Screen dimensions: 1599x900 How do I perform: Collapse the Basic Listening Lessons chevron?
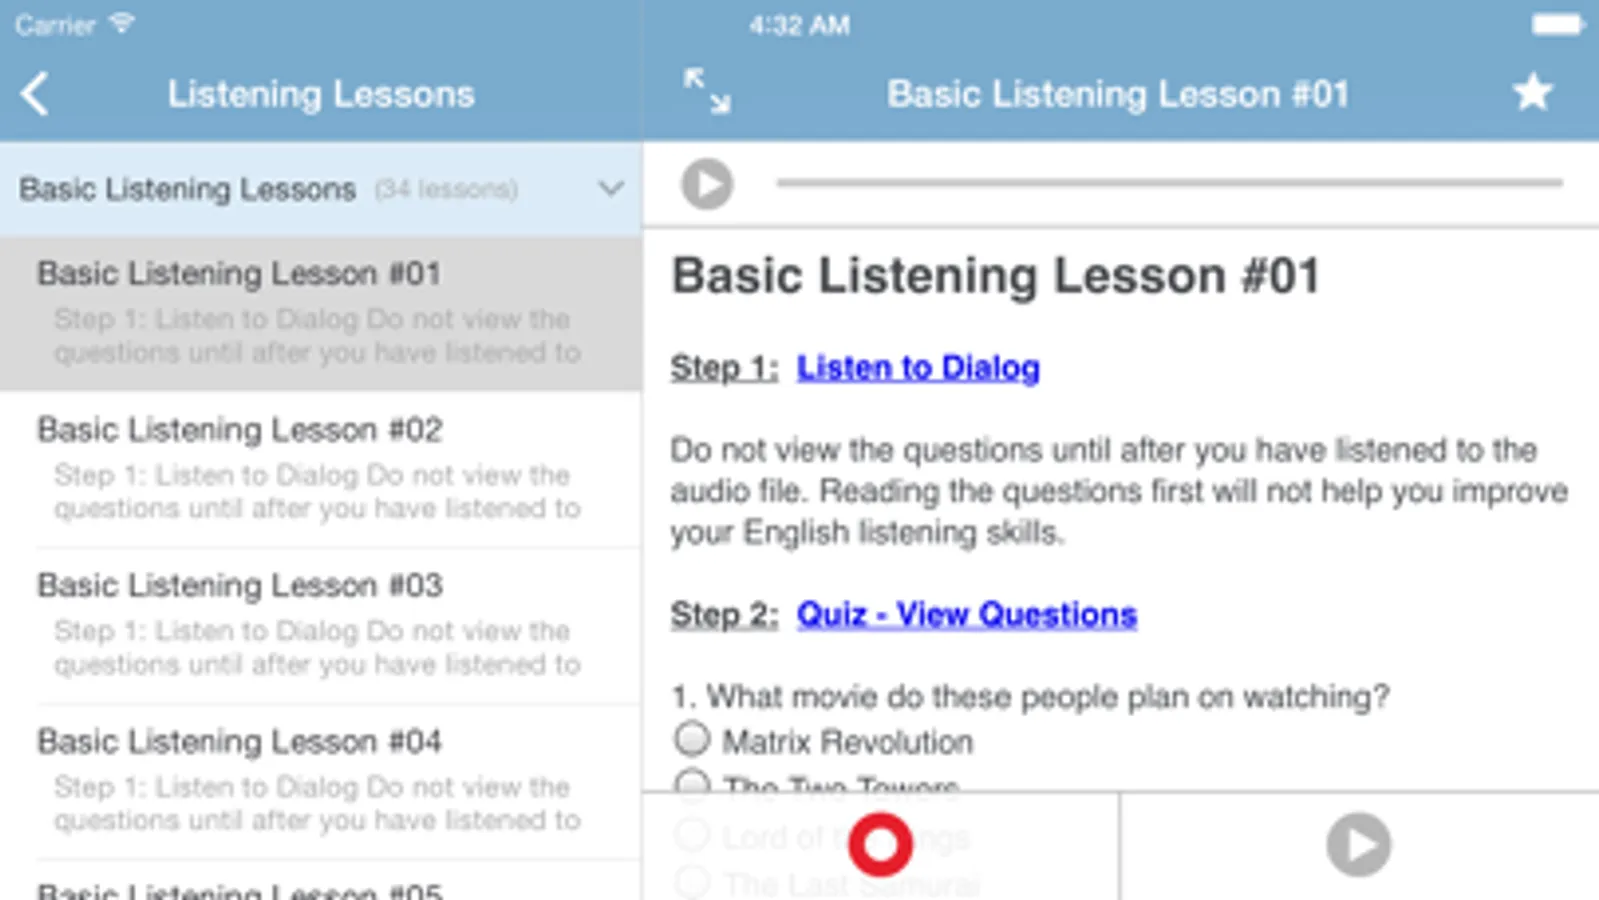[610, 188]
